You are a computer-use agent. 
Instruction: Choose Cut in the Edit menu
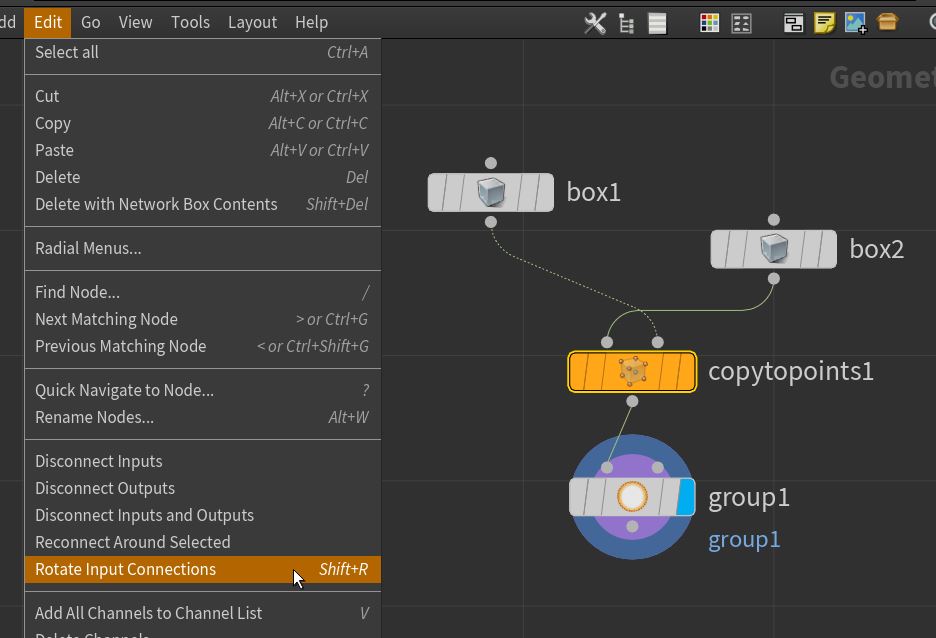click(202, 96)
